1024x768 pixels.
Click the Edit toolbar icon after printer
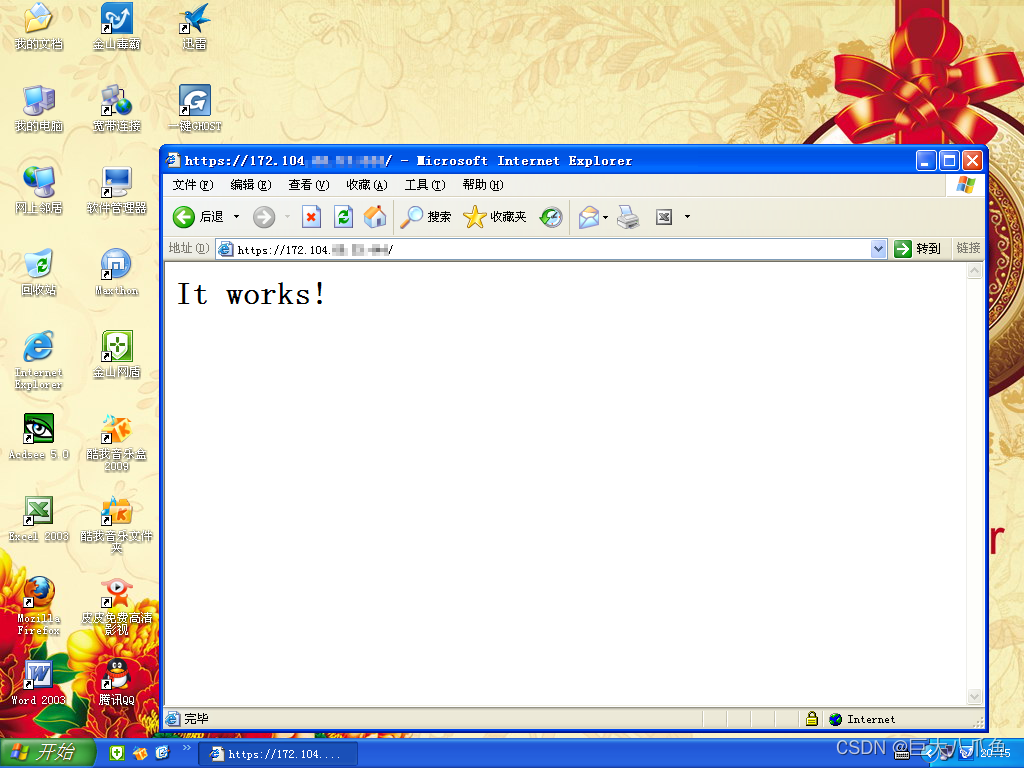664,217
